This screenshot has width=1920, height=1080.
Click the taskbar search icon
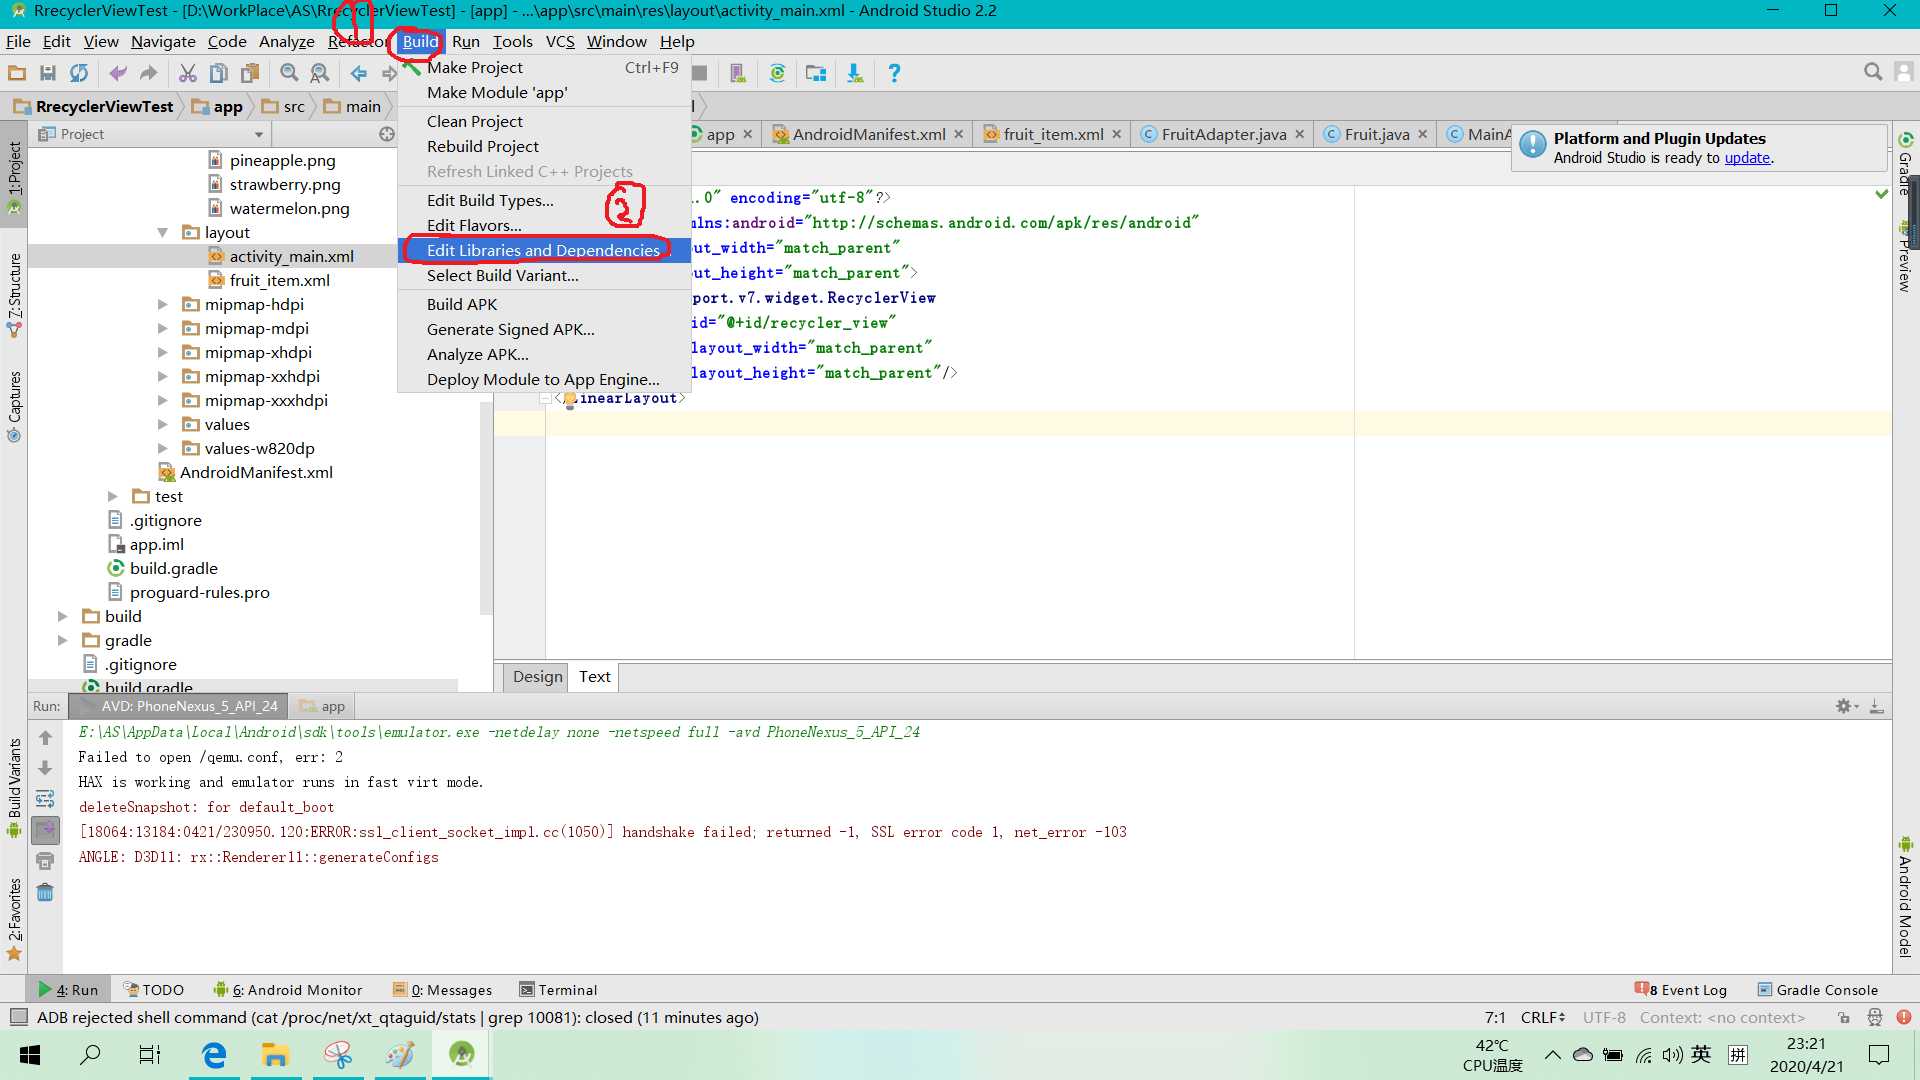pyautogui.click(x=90, y=1054)
